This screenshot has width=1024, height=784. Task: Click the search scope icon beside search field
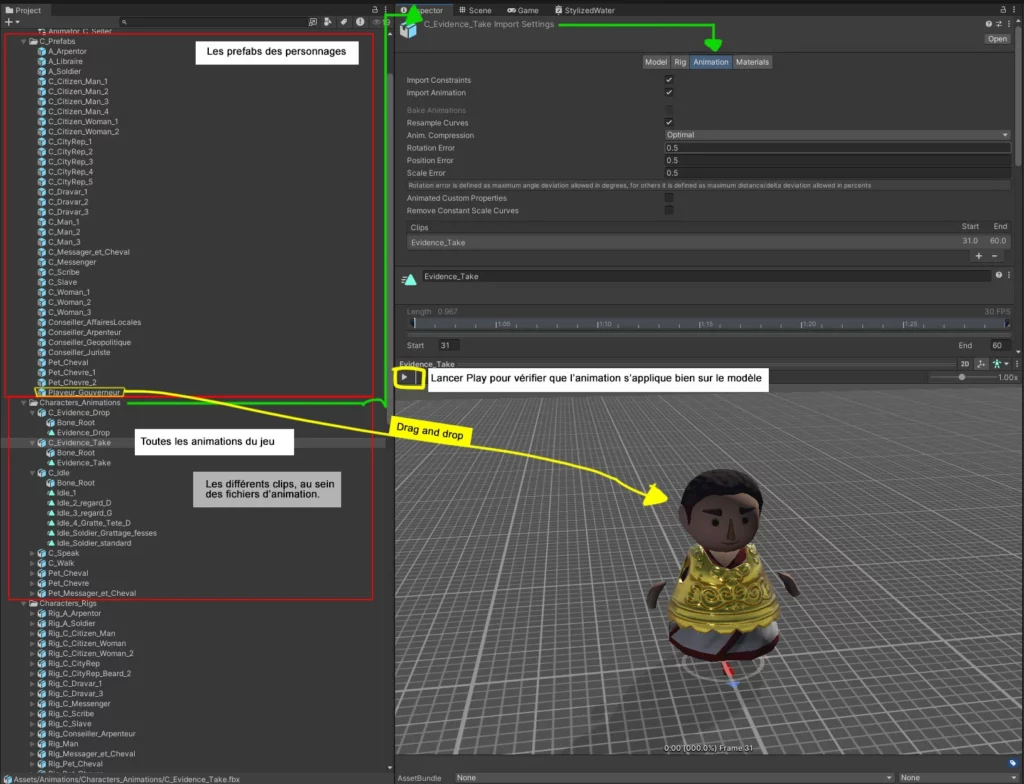click(312, 22)
